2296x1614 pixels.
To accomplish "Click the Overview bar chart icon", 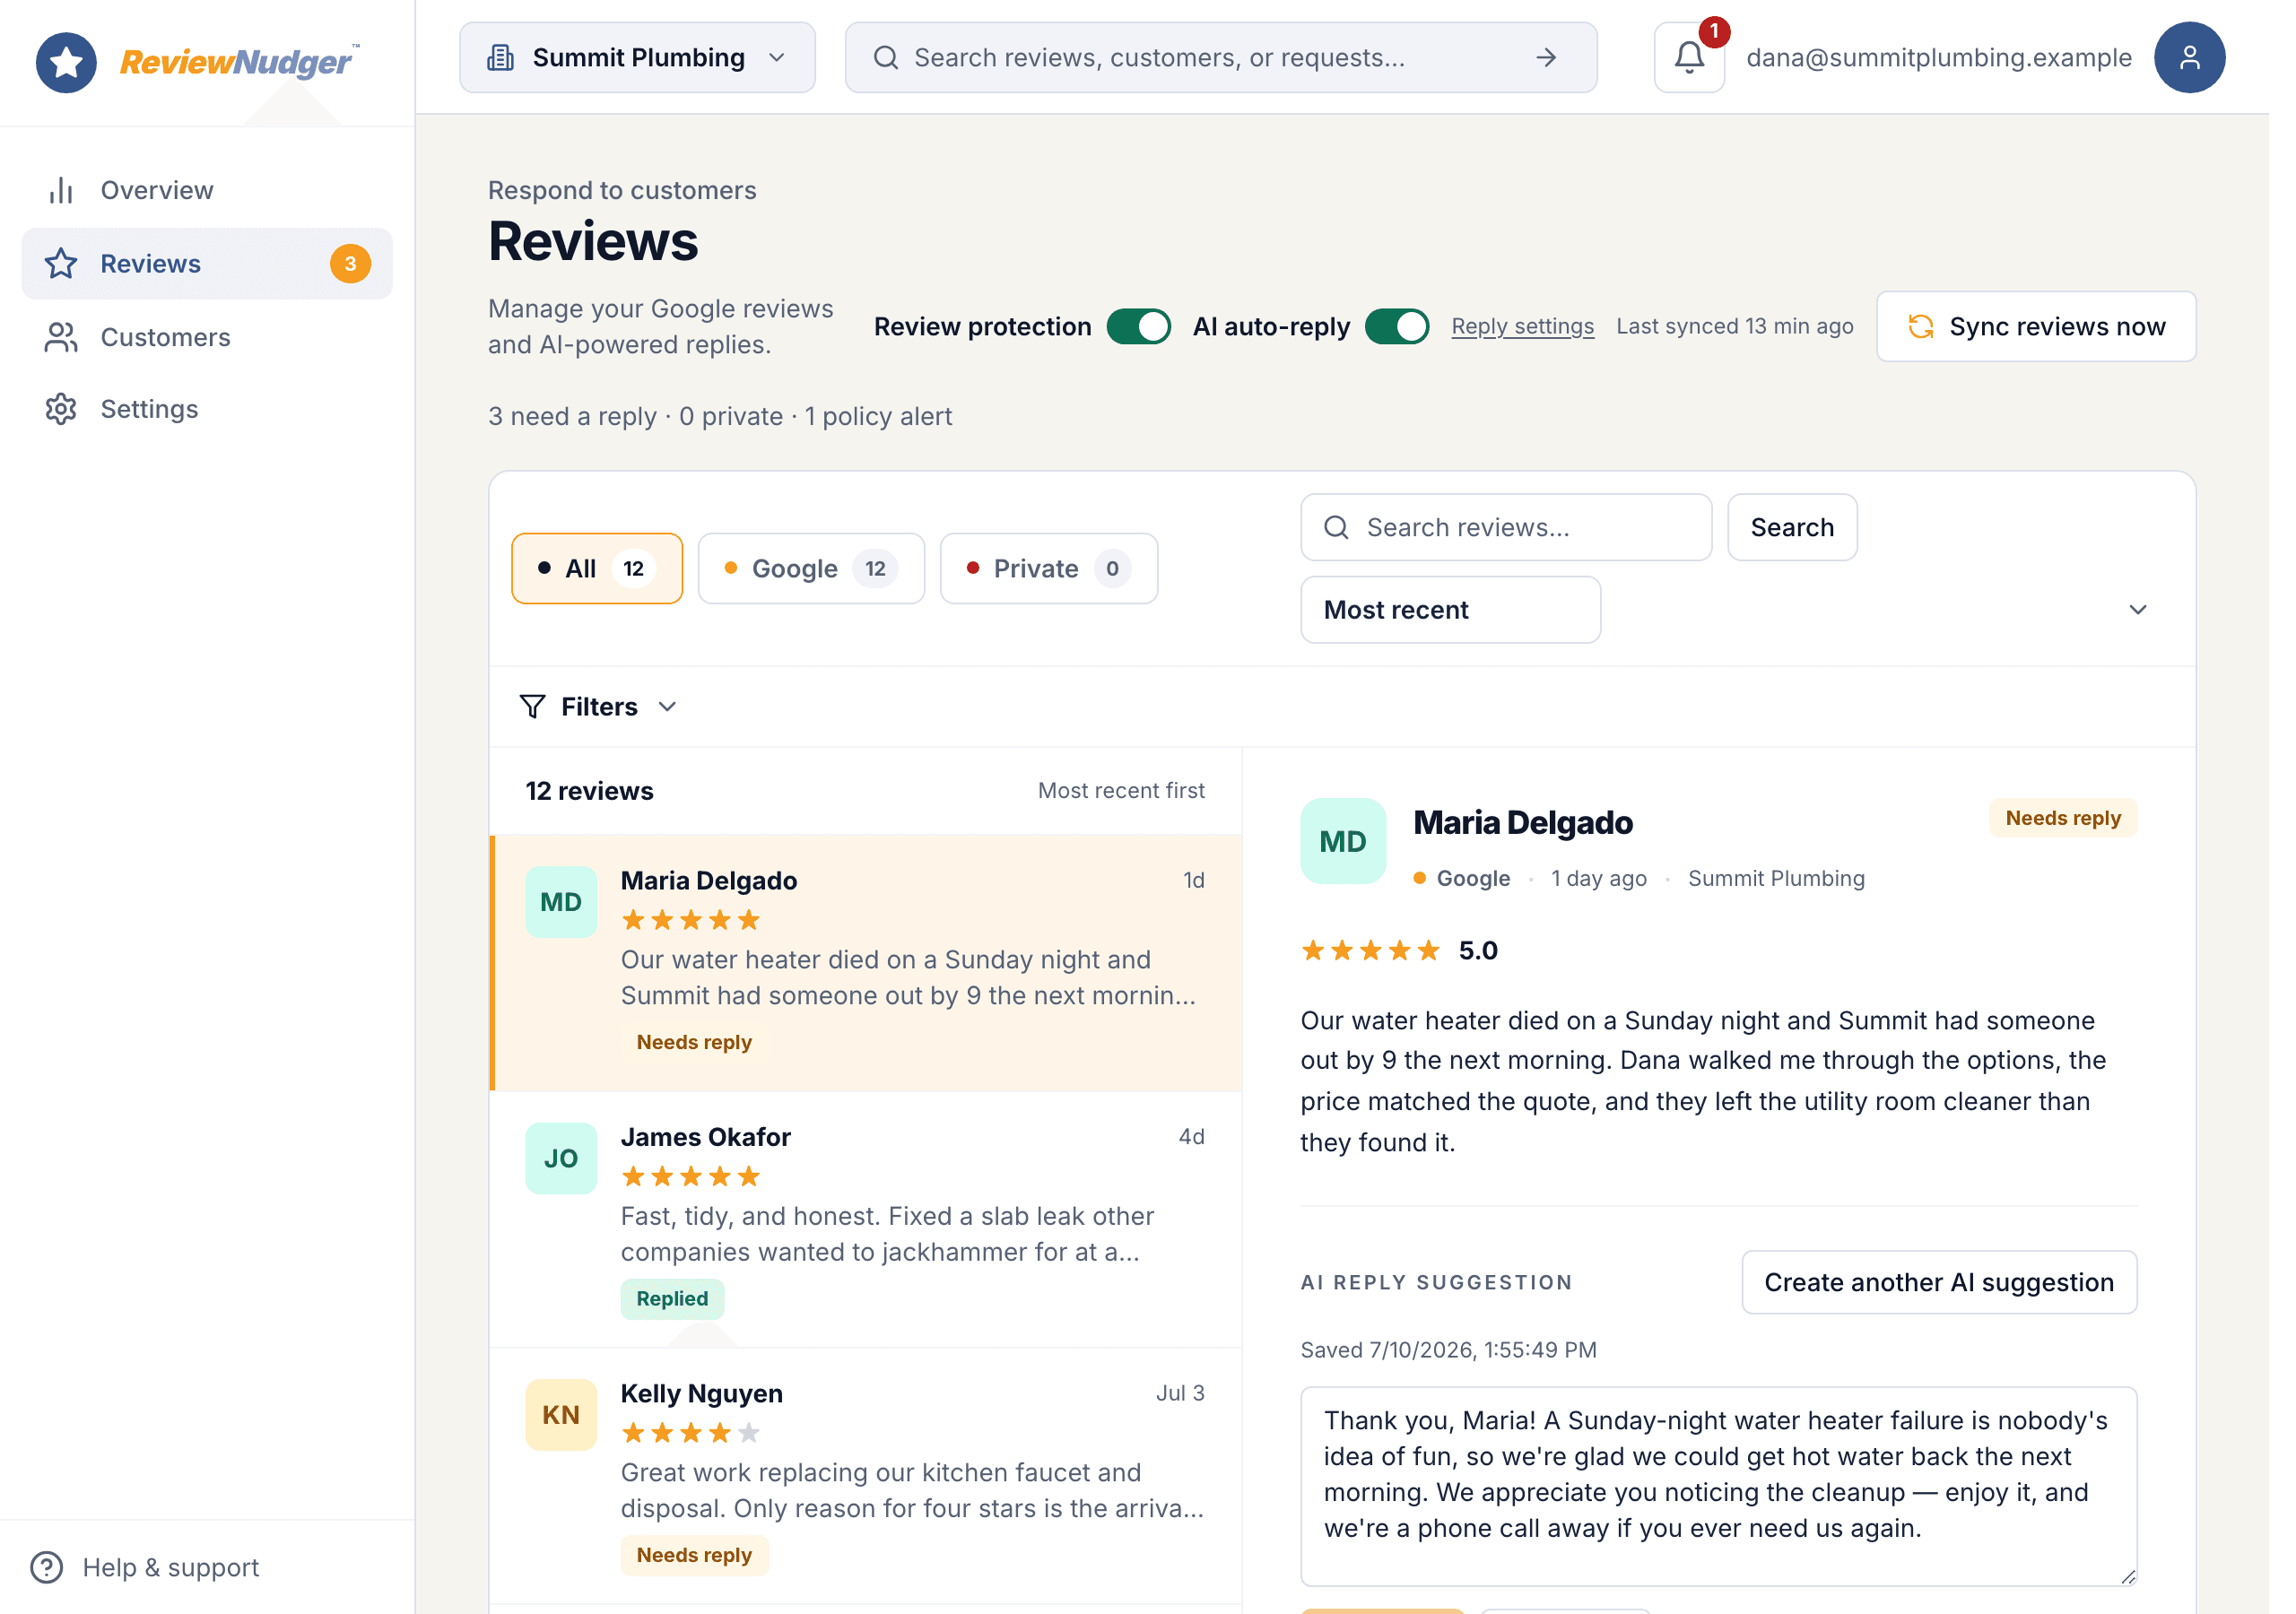I will (62, 192).
